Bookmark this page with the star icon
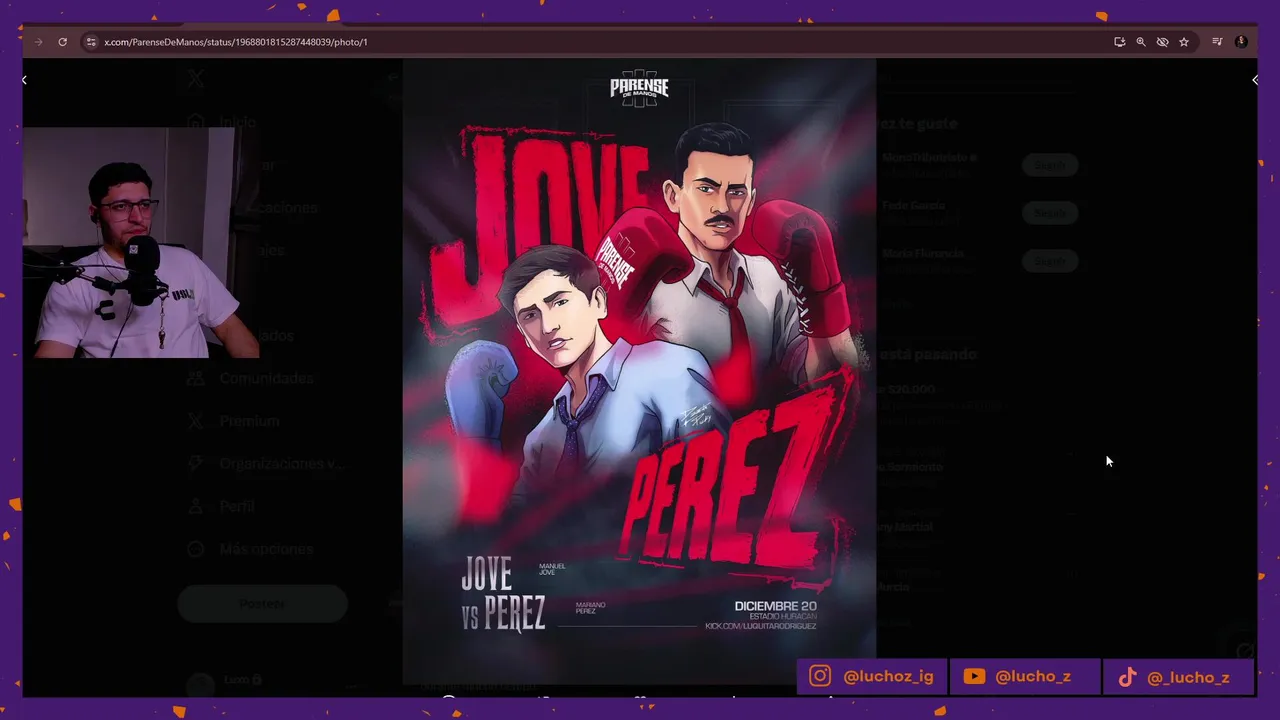 (1184, 42)
